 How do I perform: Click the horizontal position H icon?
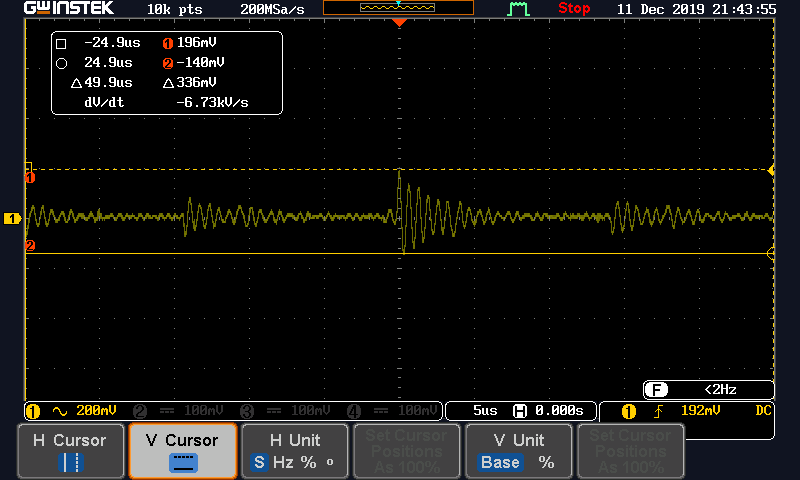point(520,411)
